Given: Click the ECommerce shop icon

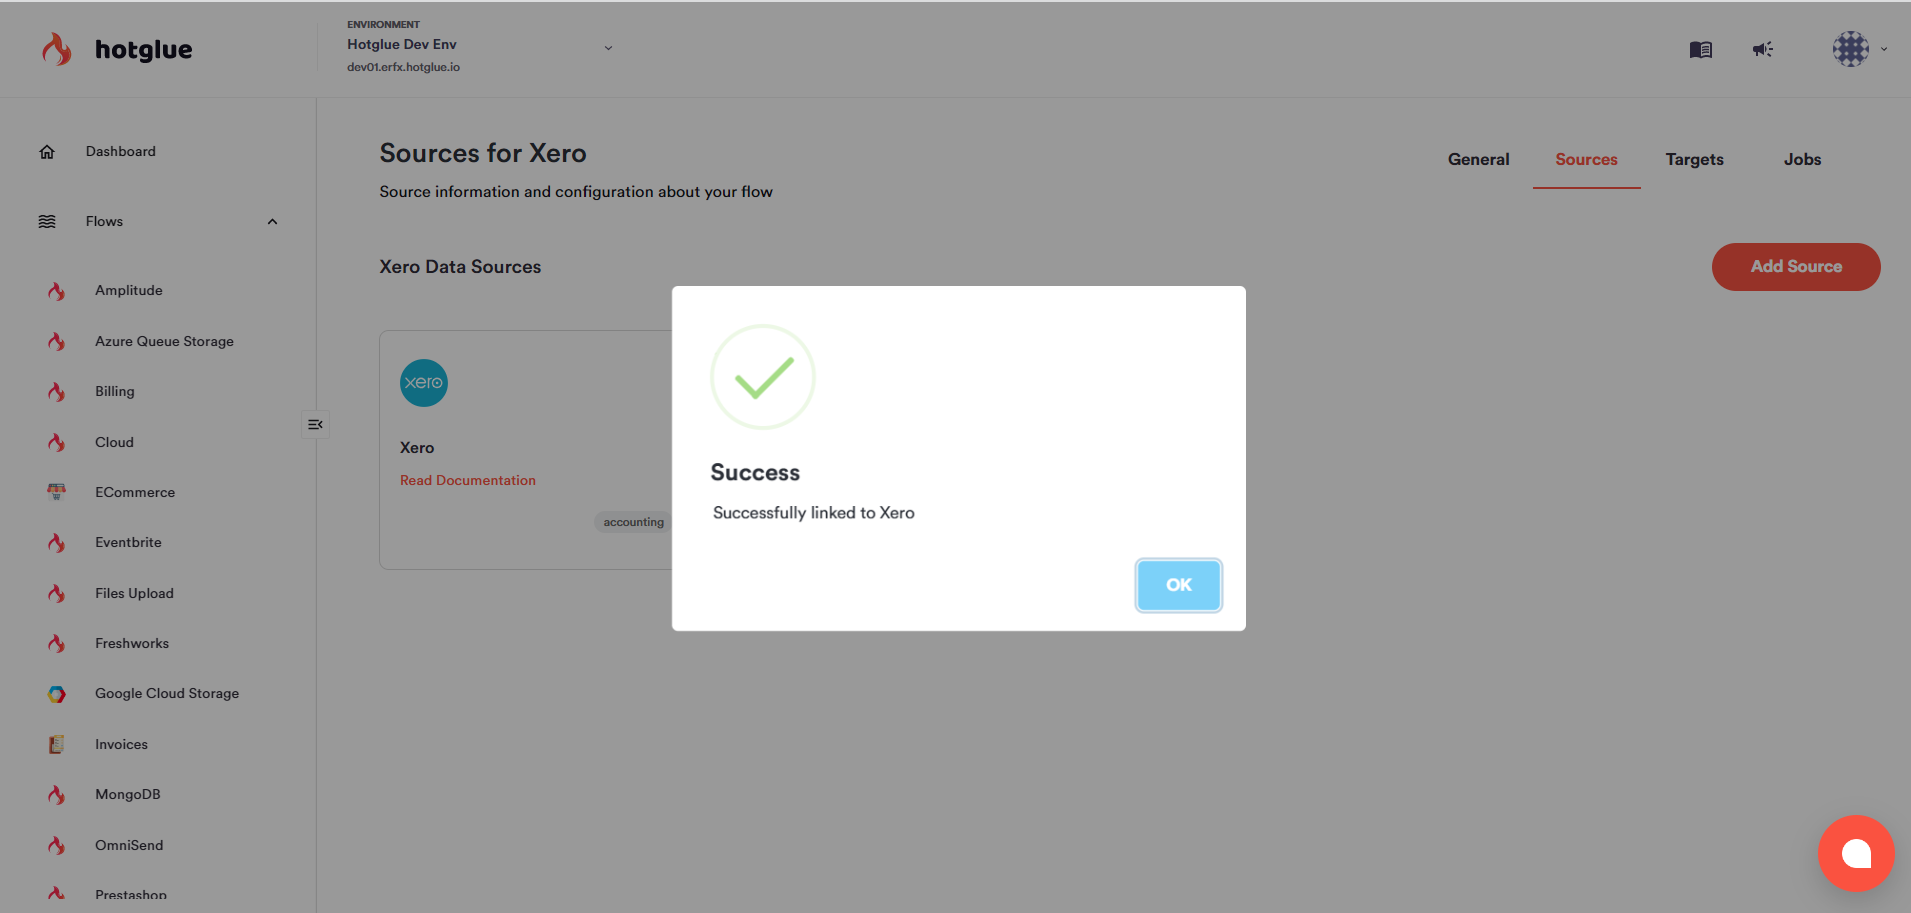Looking at the screenshot, I should point(57,492).
